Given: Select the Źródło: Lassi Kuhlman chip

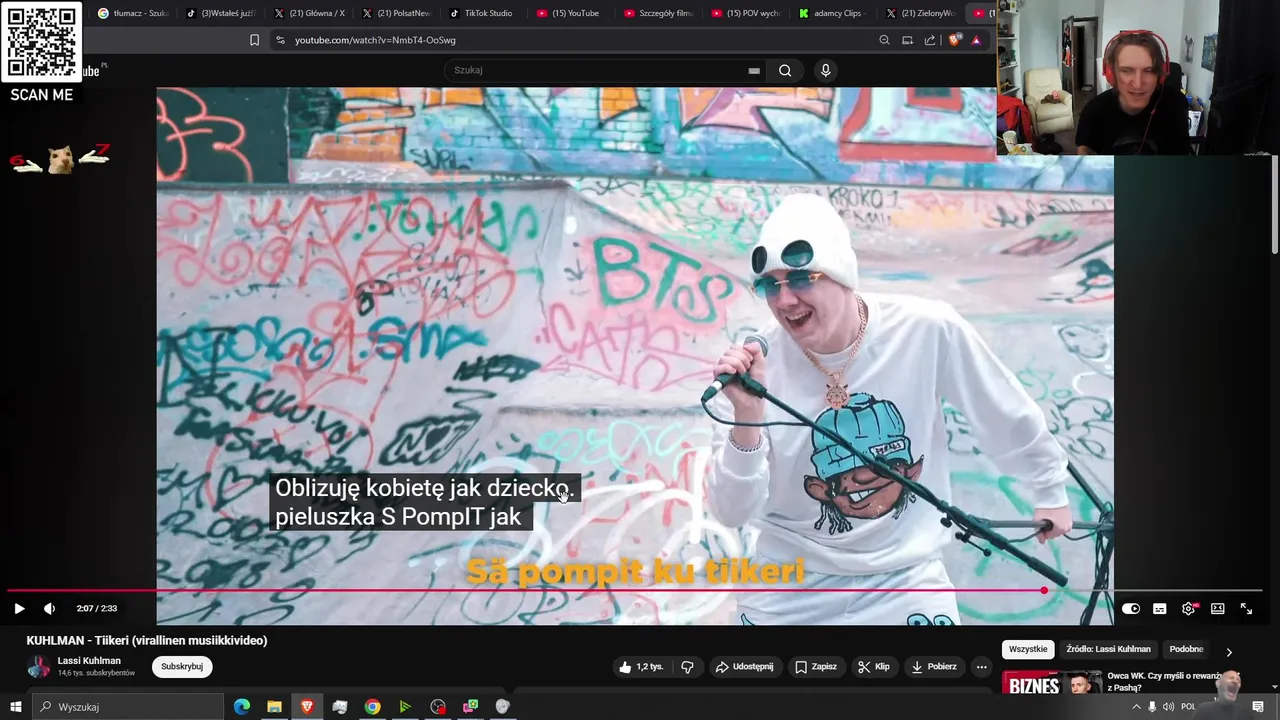Looking at the screenshot, I should [x=1108, y=649].
